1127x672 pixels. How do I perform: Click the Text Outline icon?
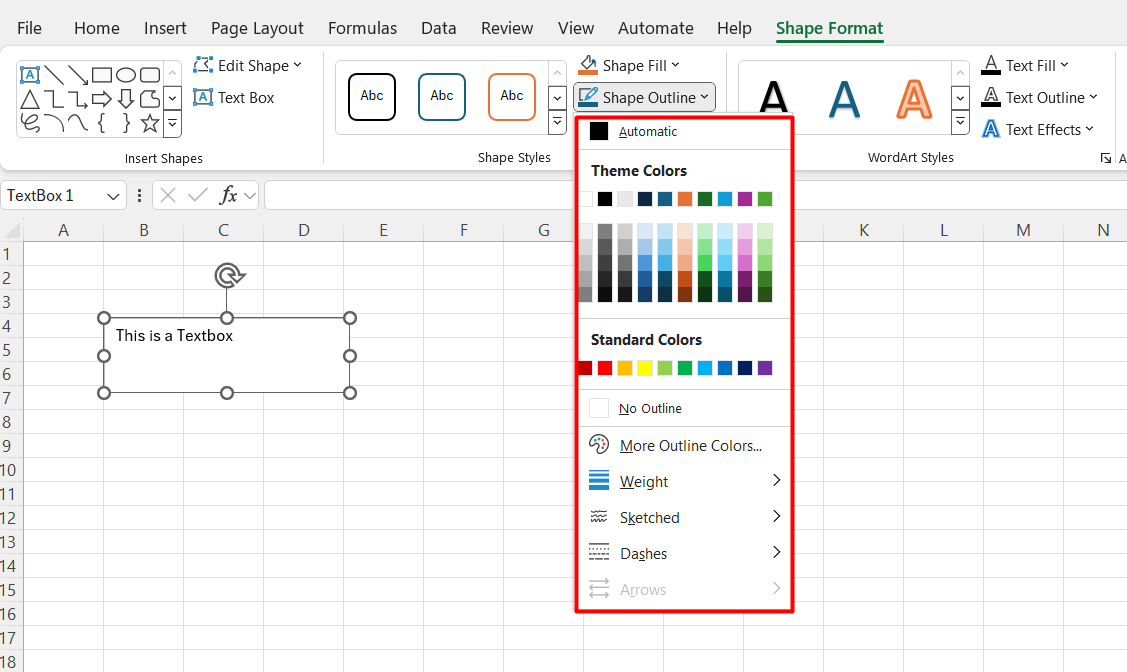pos(991,97)
